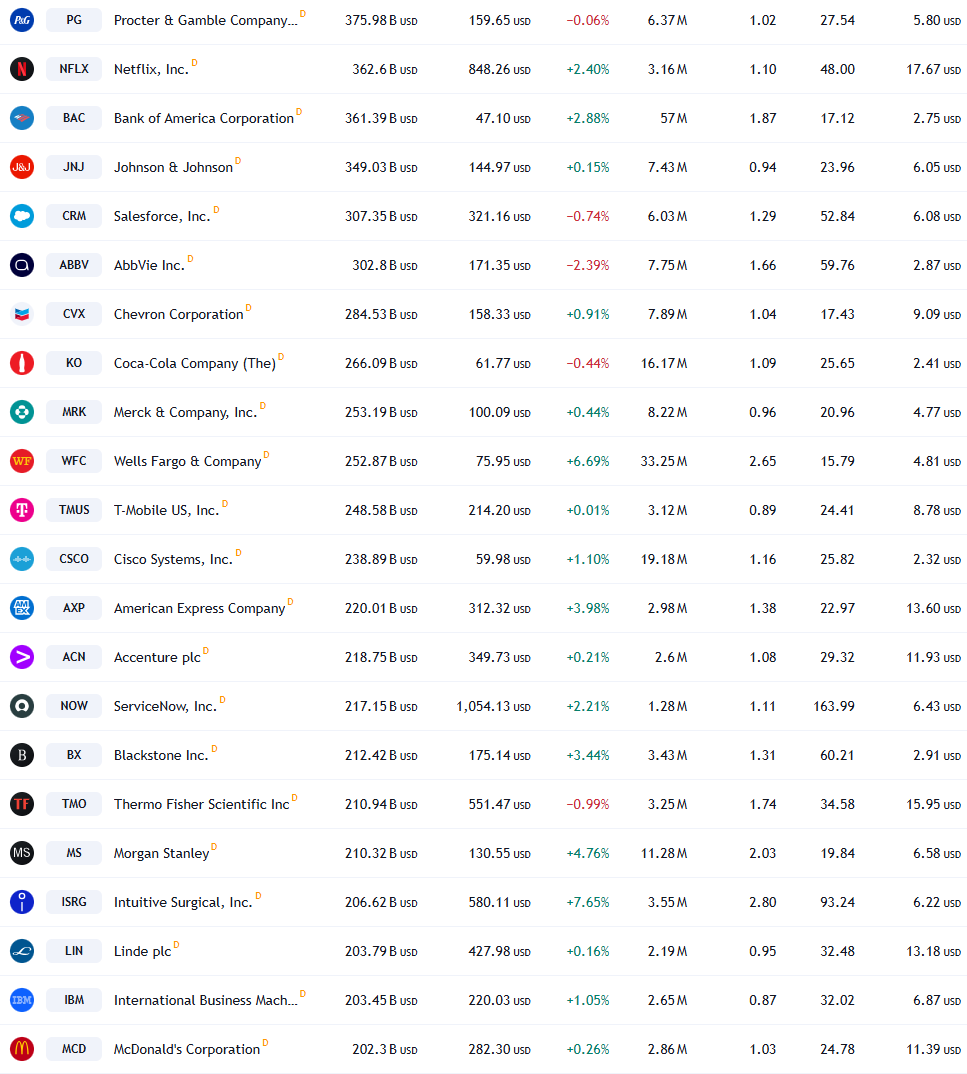This screenshot has height=1074, width=967.
Task: Click the Coca-Cola bottle logo icon
Action: [22, 362]
